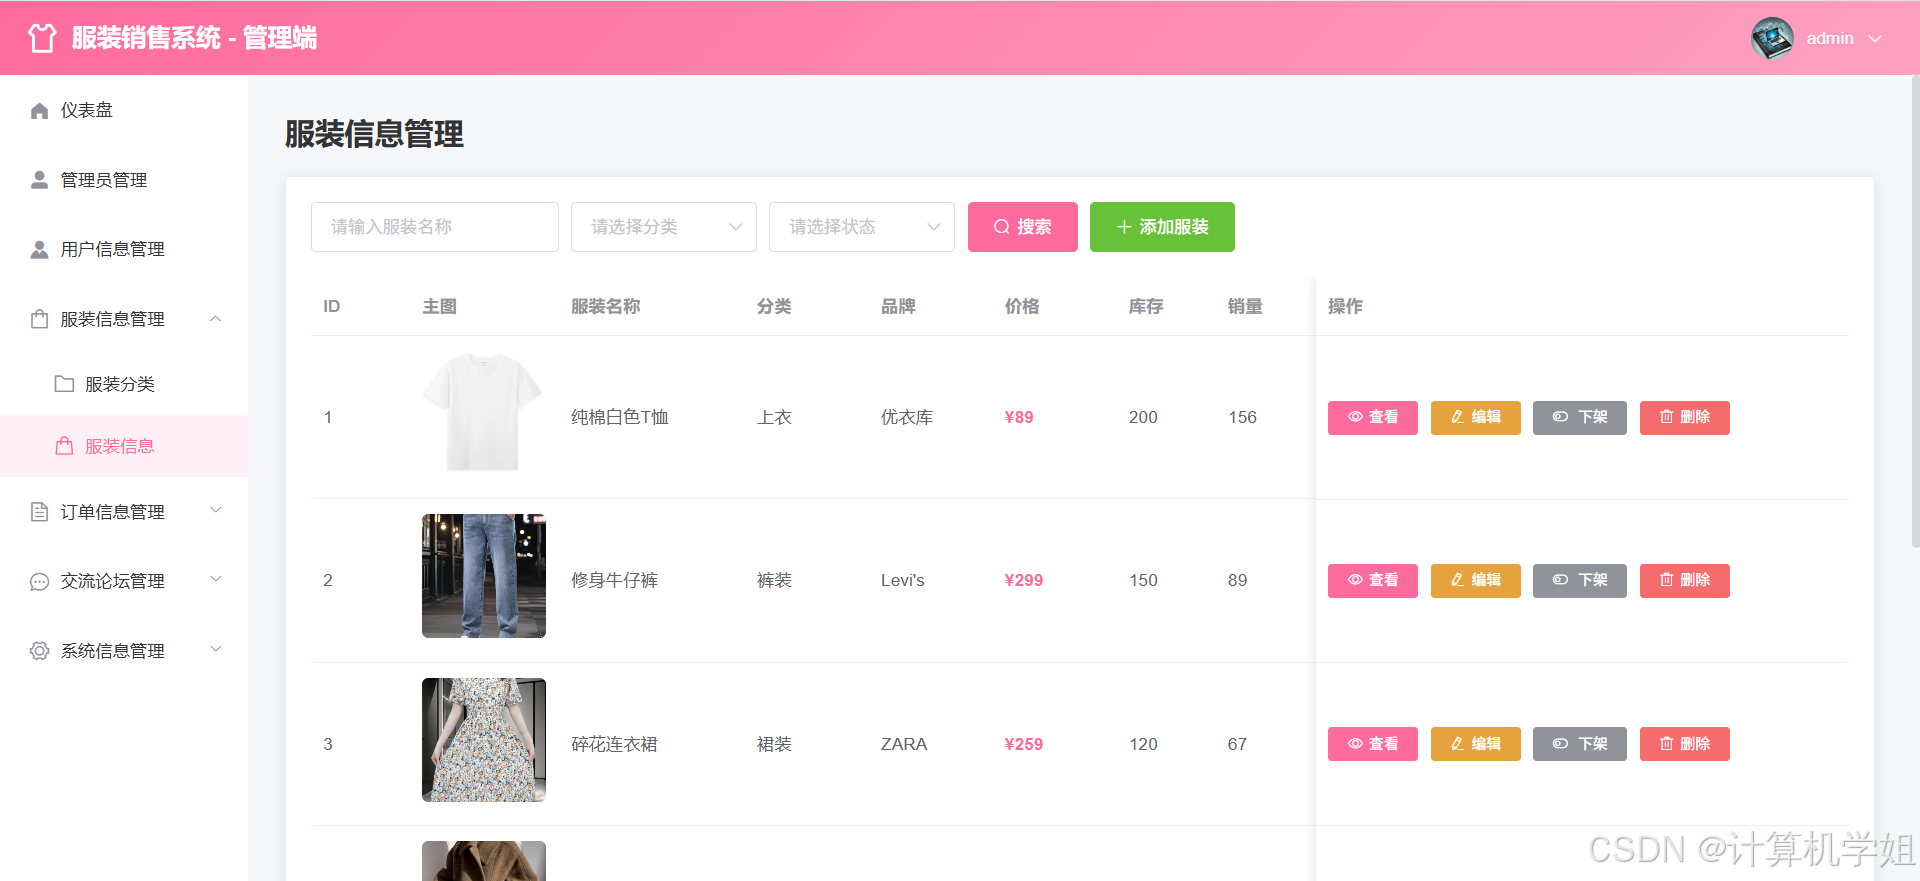Viewport: 1920px width, 881px height.
Task: Click price ¥299 for 修身牛仔裤
Action: point(1024,580)
